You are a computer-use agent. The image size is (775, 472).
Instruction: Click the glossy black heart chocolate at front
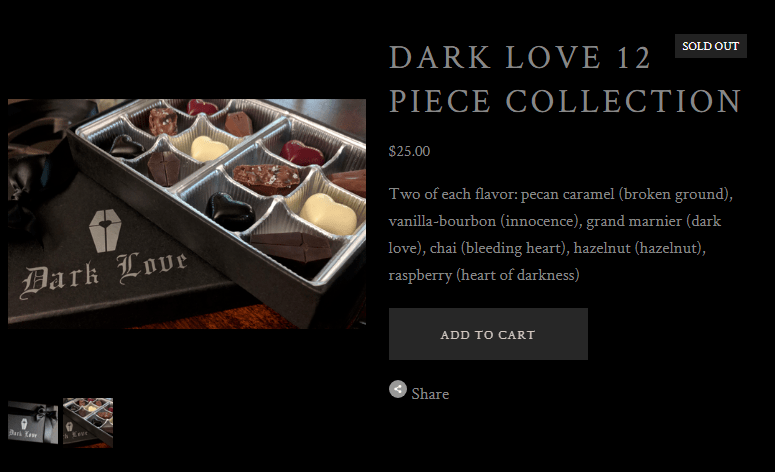(x=230, y=211)
